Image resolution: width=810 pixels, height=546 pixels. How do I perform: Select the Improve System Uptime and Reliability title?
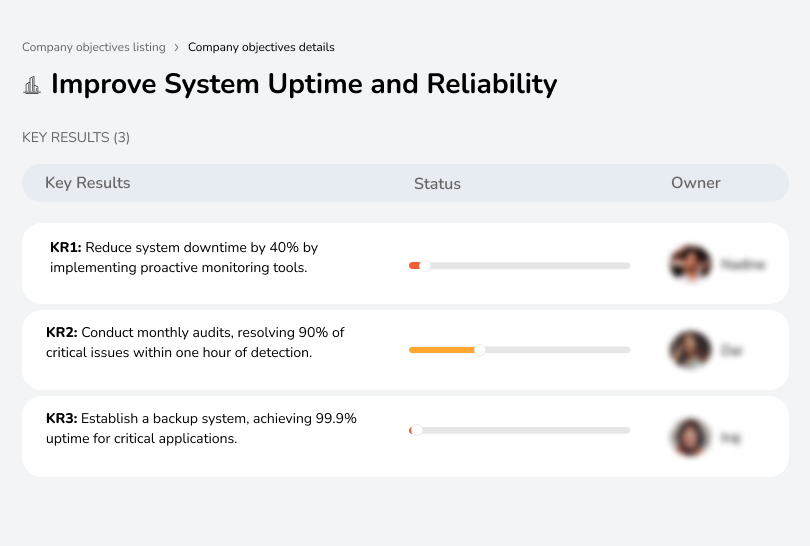tap(304, 84)
